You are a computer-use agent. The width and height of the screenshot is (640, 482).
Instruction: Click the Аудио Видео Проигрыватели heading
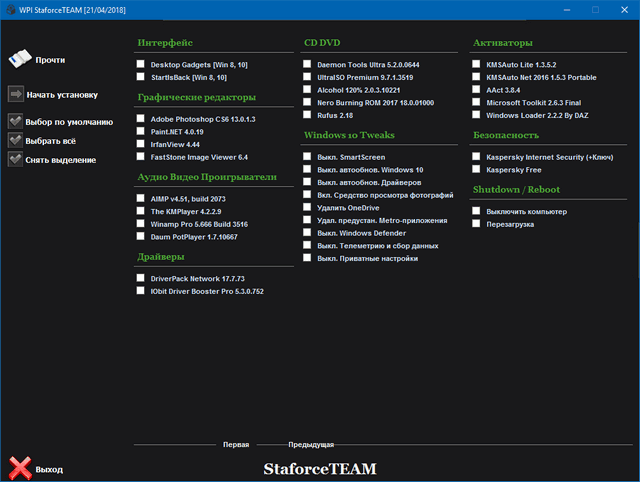[x=207, y=177]
